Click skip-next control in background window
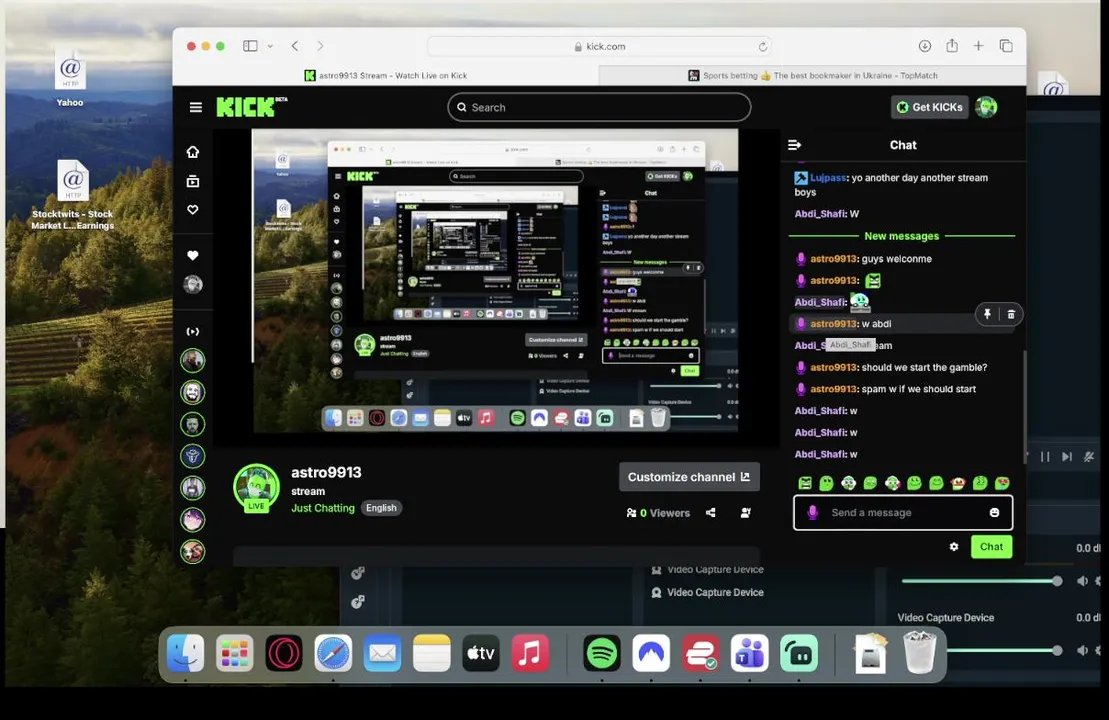The height and width of the screenshot is (720, 1109). coord(1067,457)
